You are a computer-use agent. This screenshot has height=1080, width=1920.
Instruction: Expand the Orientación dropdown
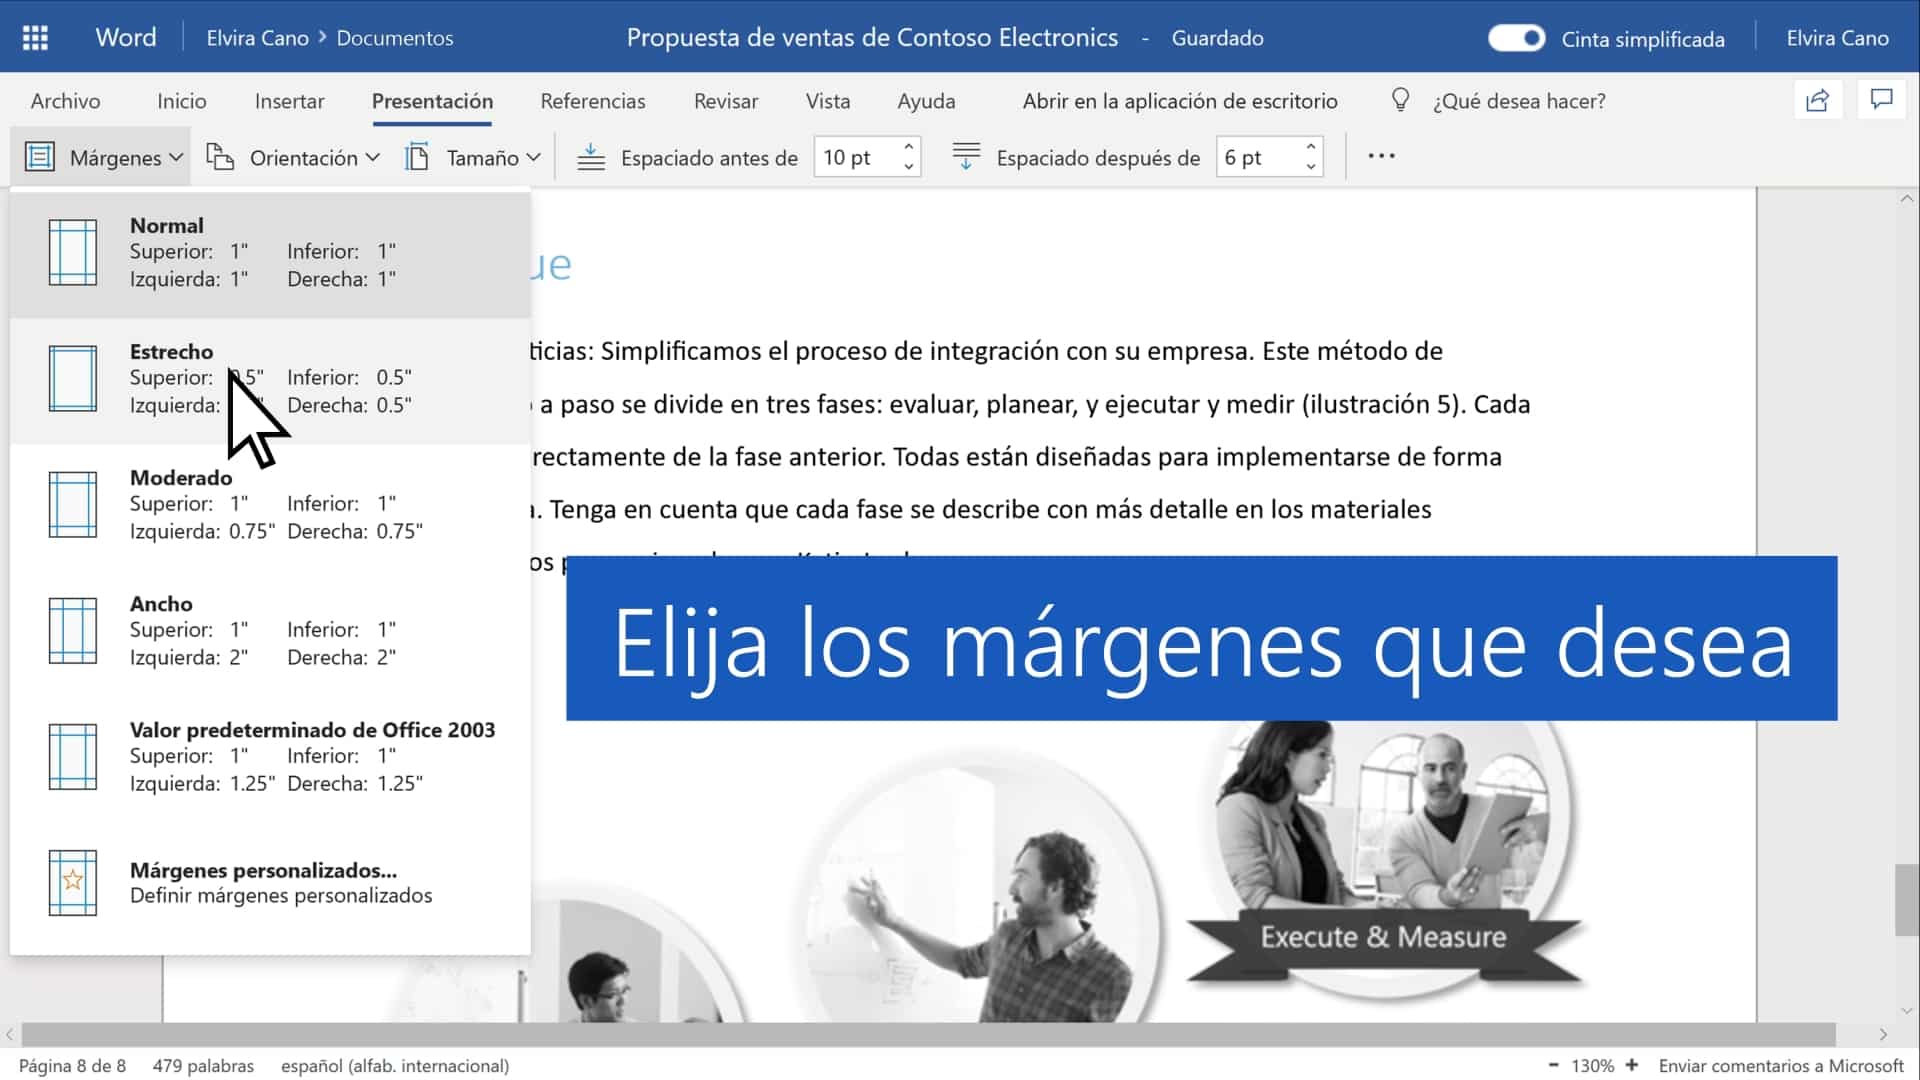(294, 157)
